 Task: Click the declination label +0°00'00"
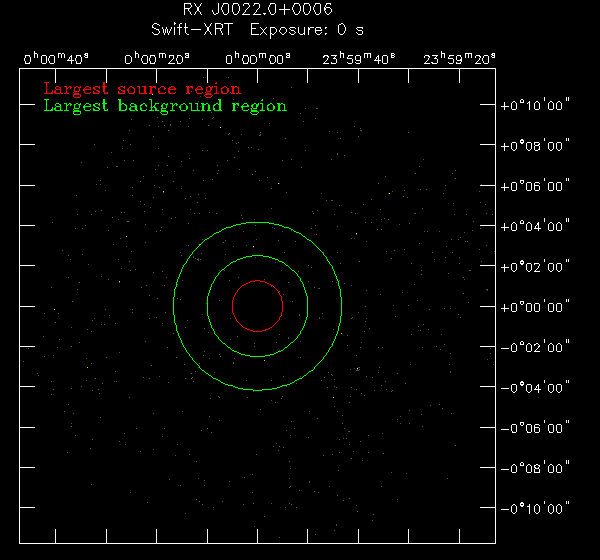coord(535,307)
